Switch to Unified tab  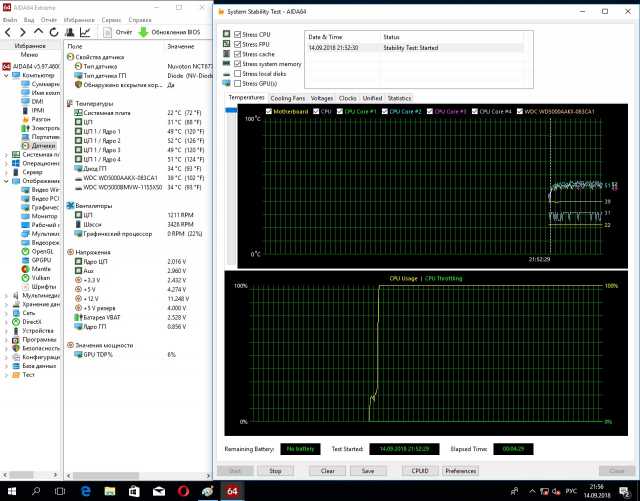click(x=372, y=98)
